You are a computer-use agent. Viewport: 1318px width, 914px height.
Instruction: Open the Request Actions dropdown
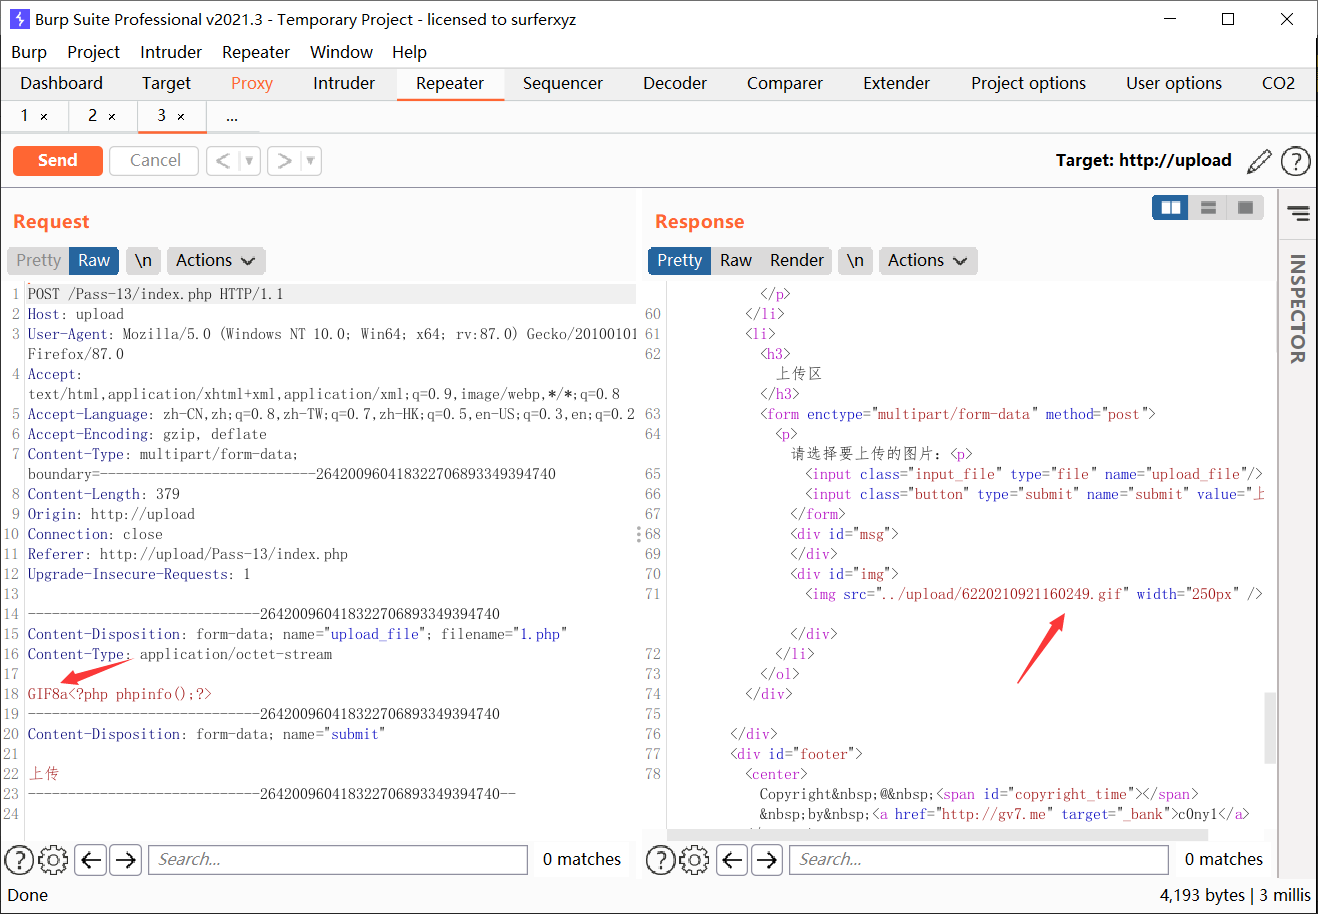[215, 260]
